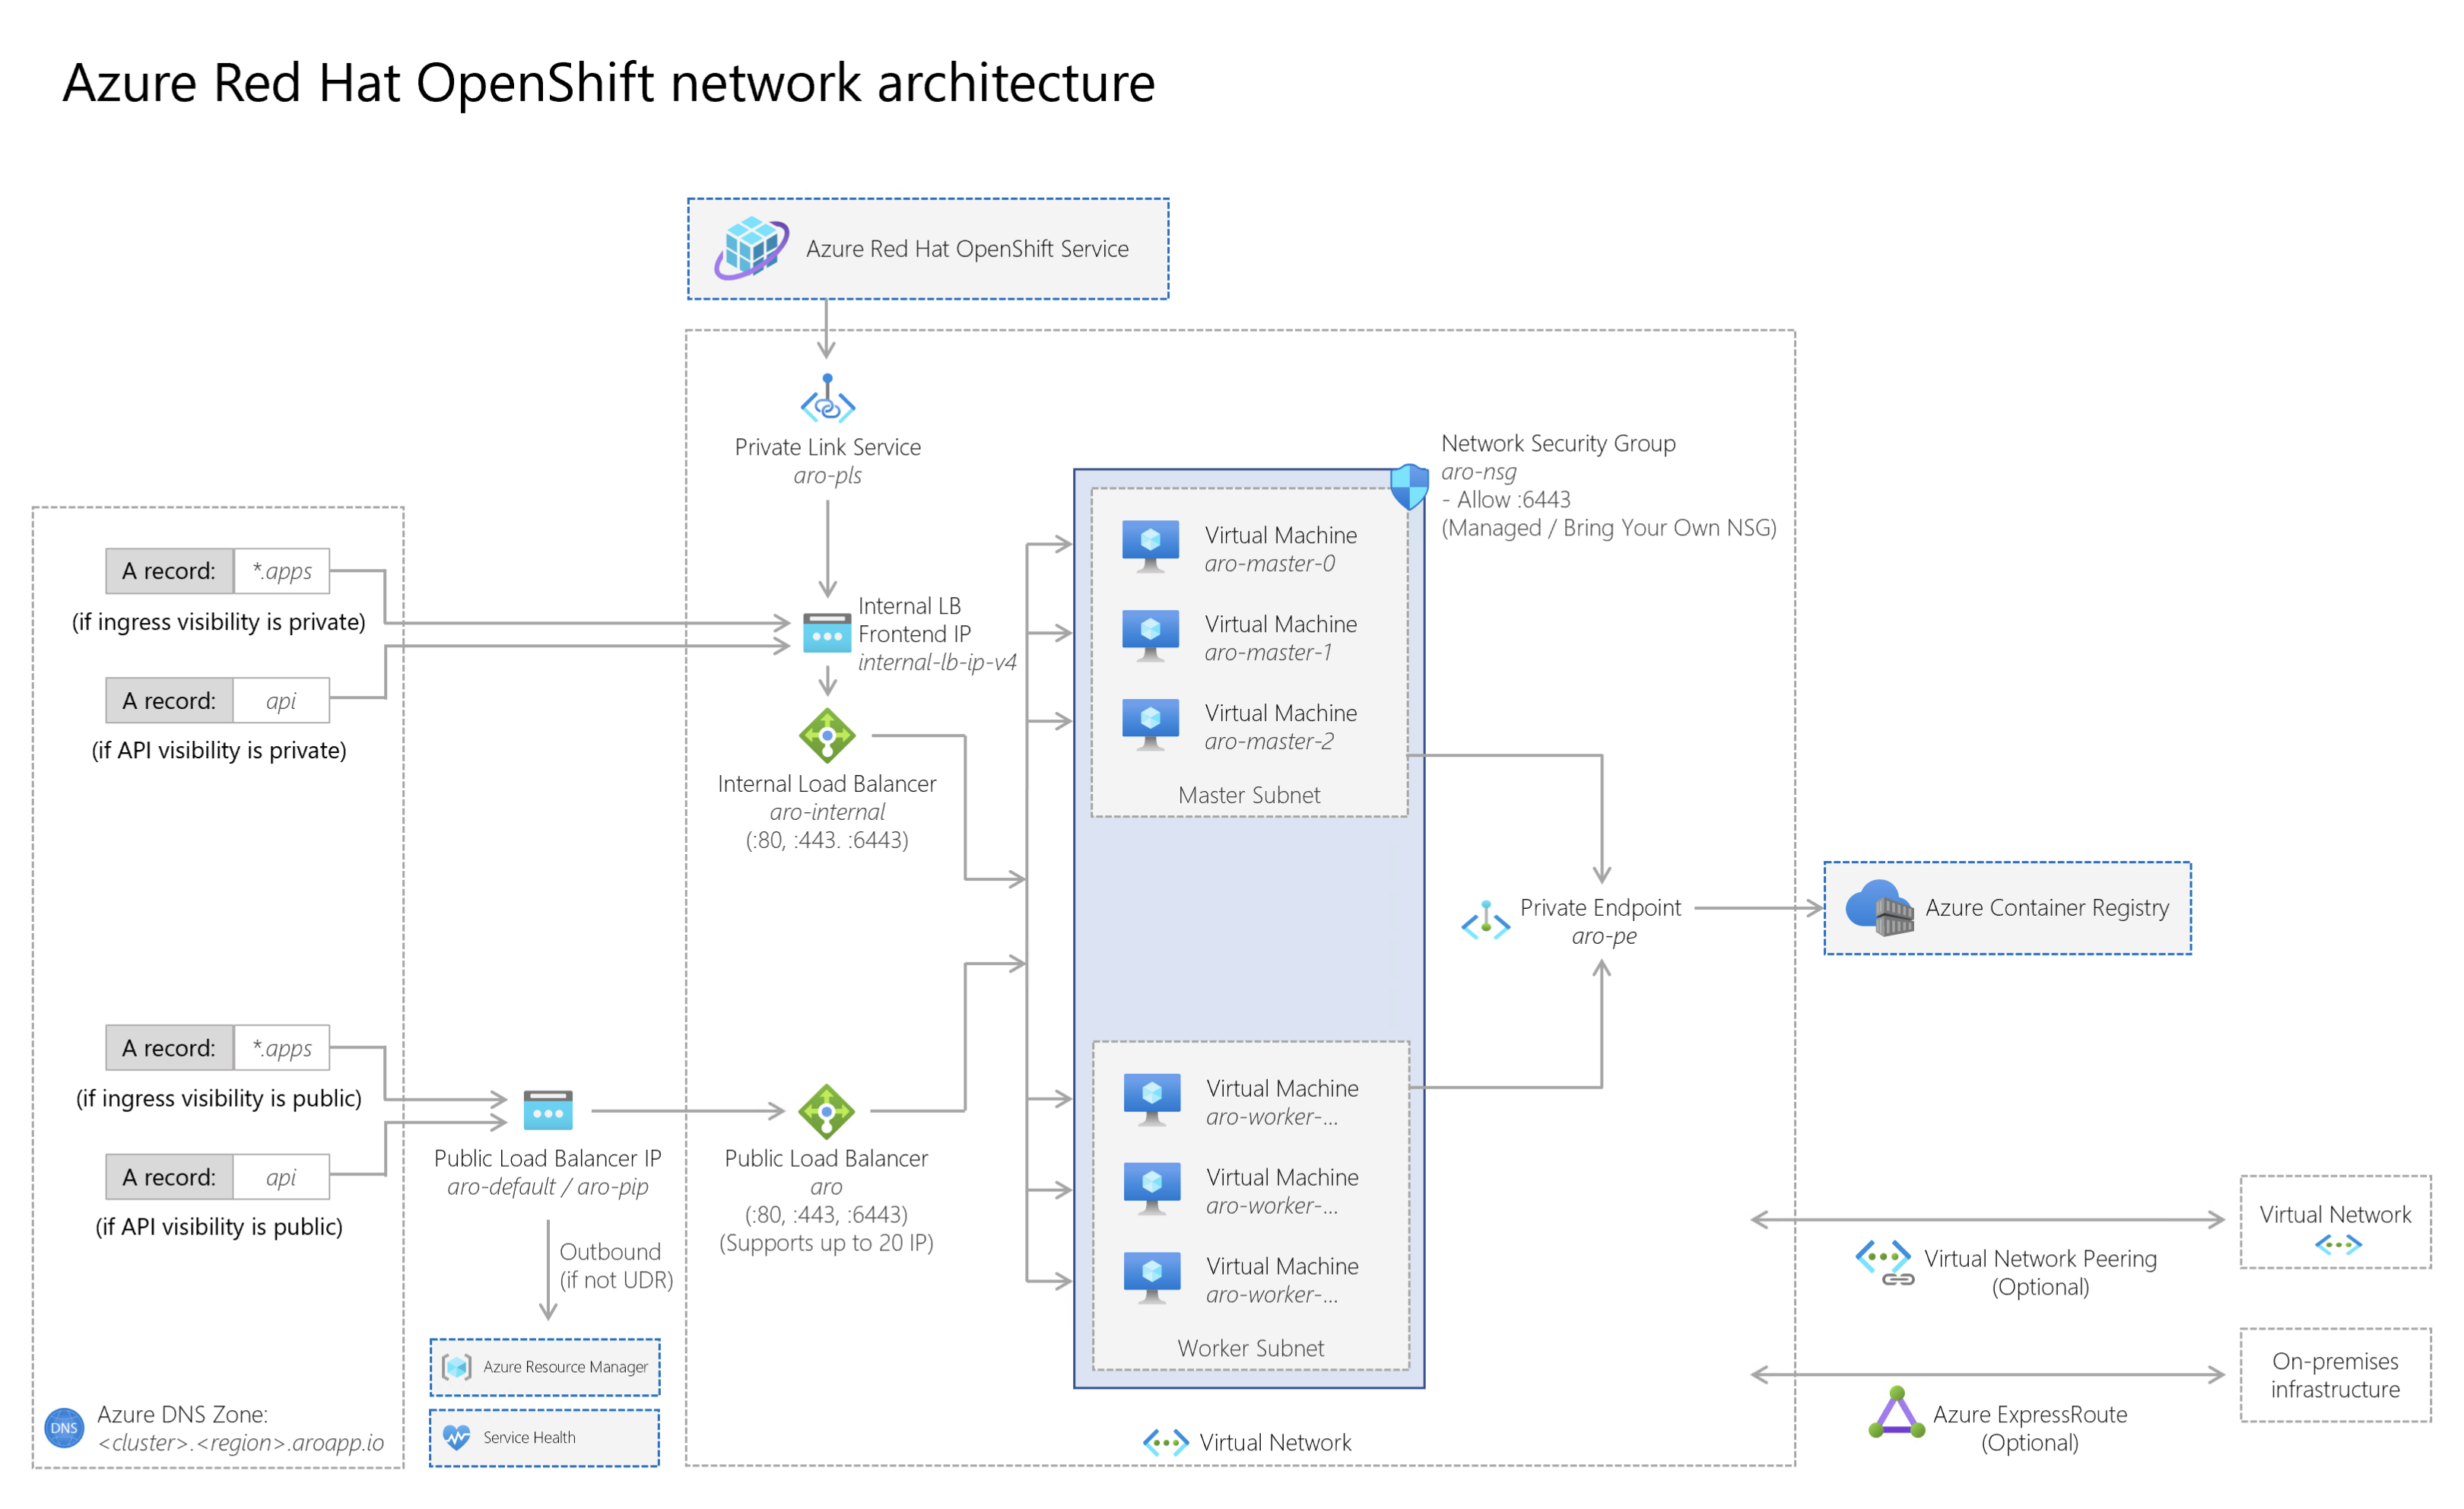Click the Virtual Network Peering icon
Image resolution: width=2464 pixels, height=1509 pixels.
pyautogui.click(x=1884, y=1263)
